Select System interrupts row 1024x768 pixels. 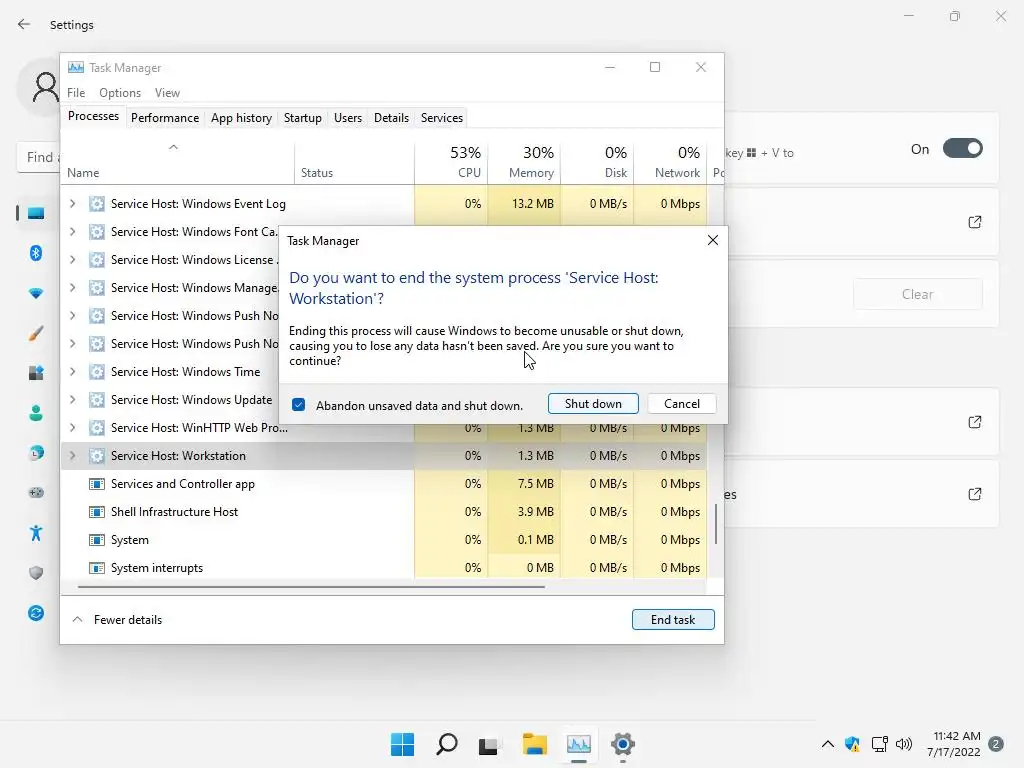click(384, 568)
